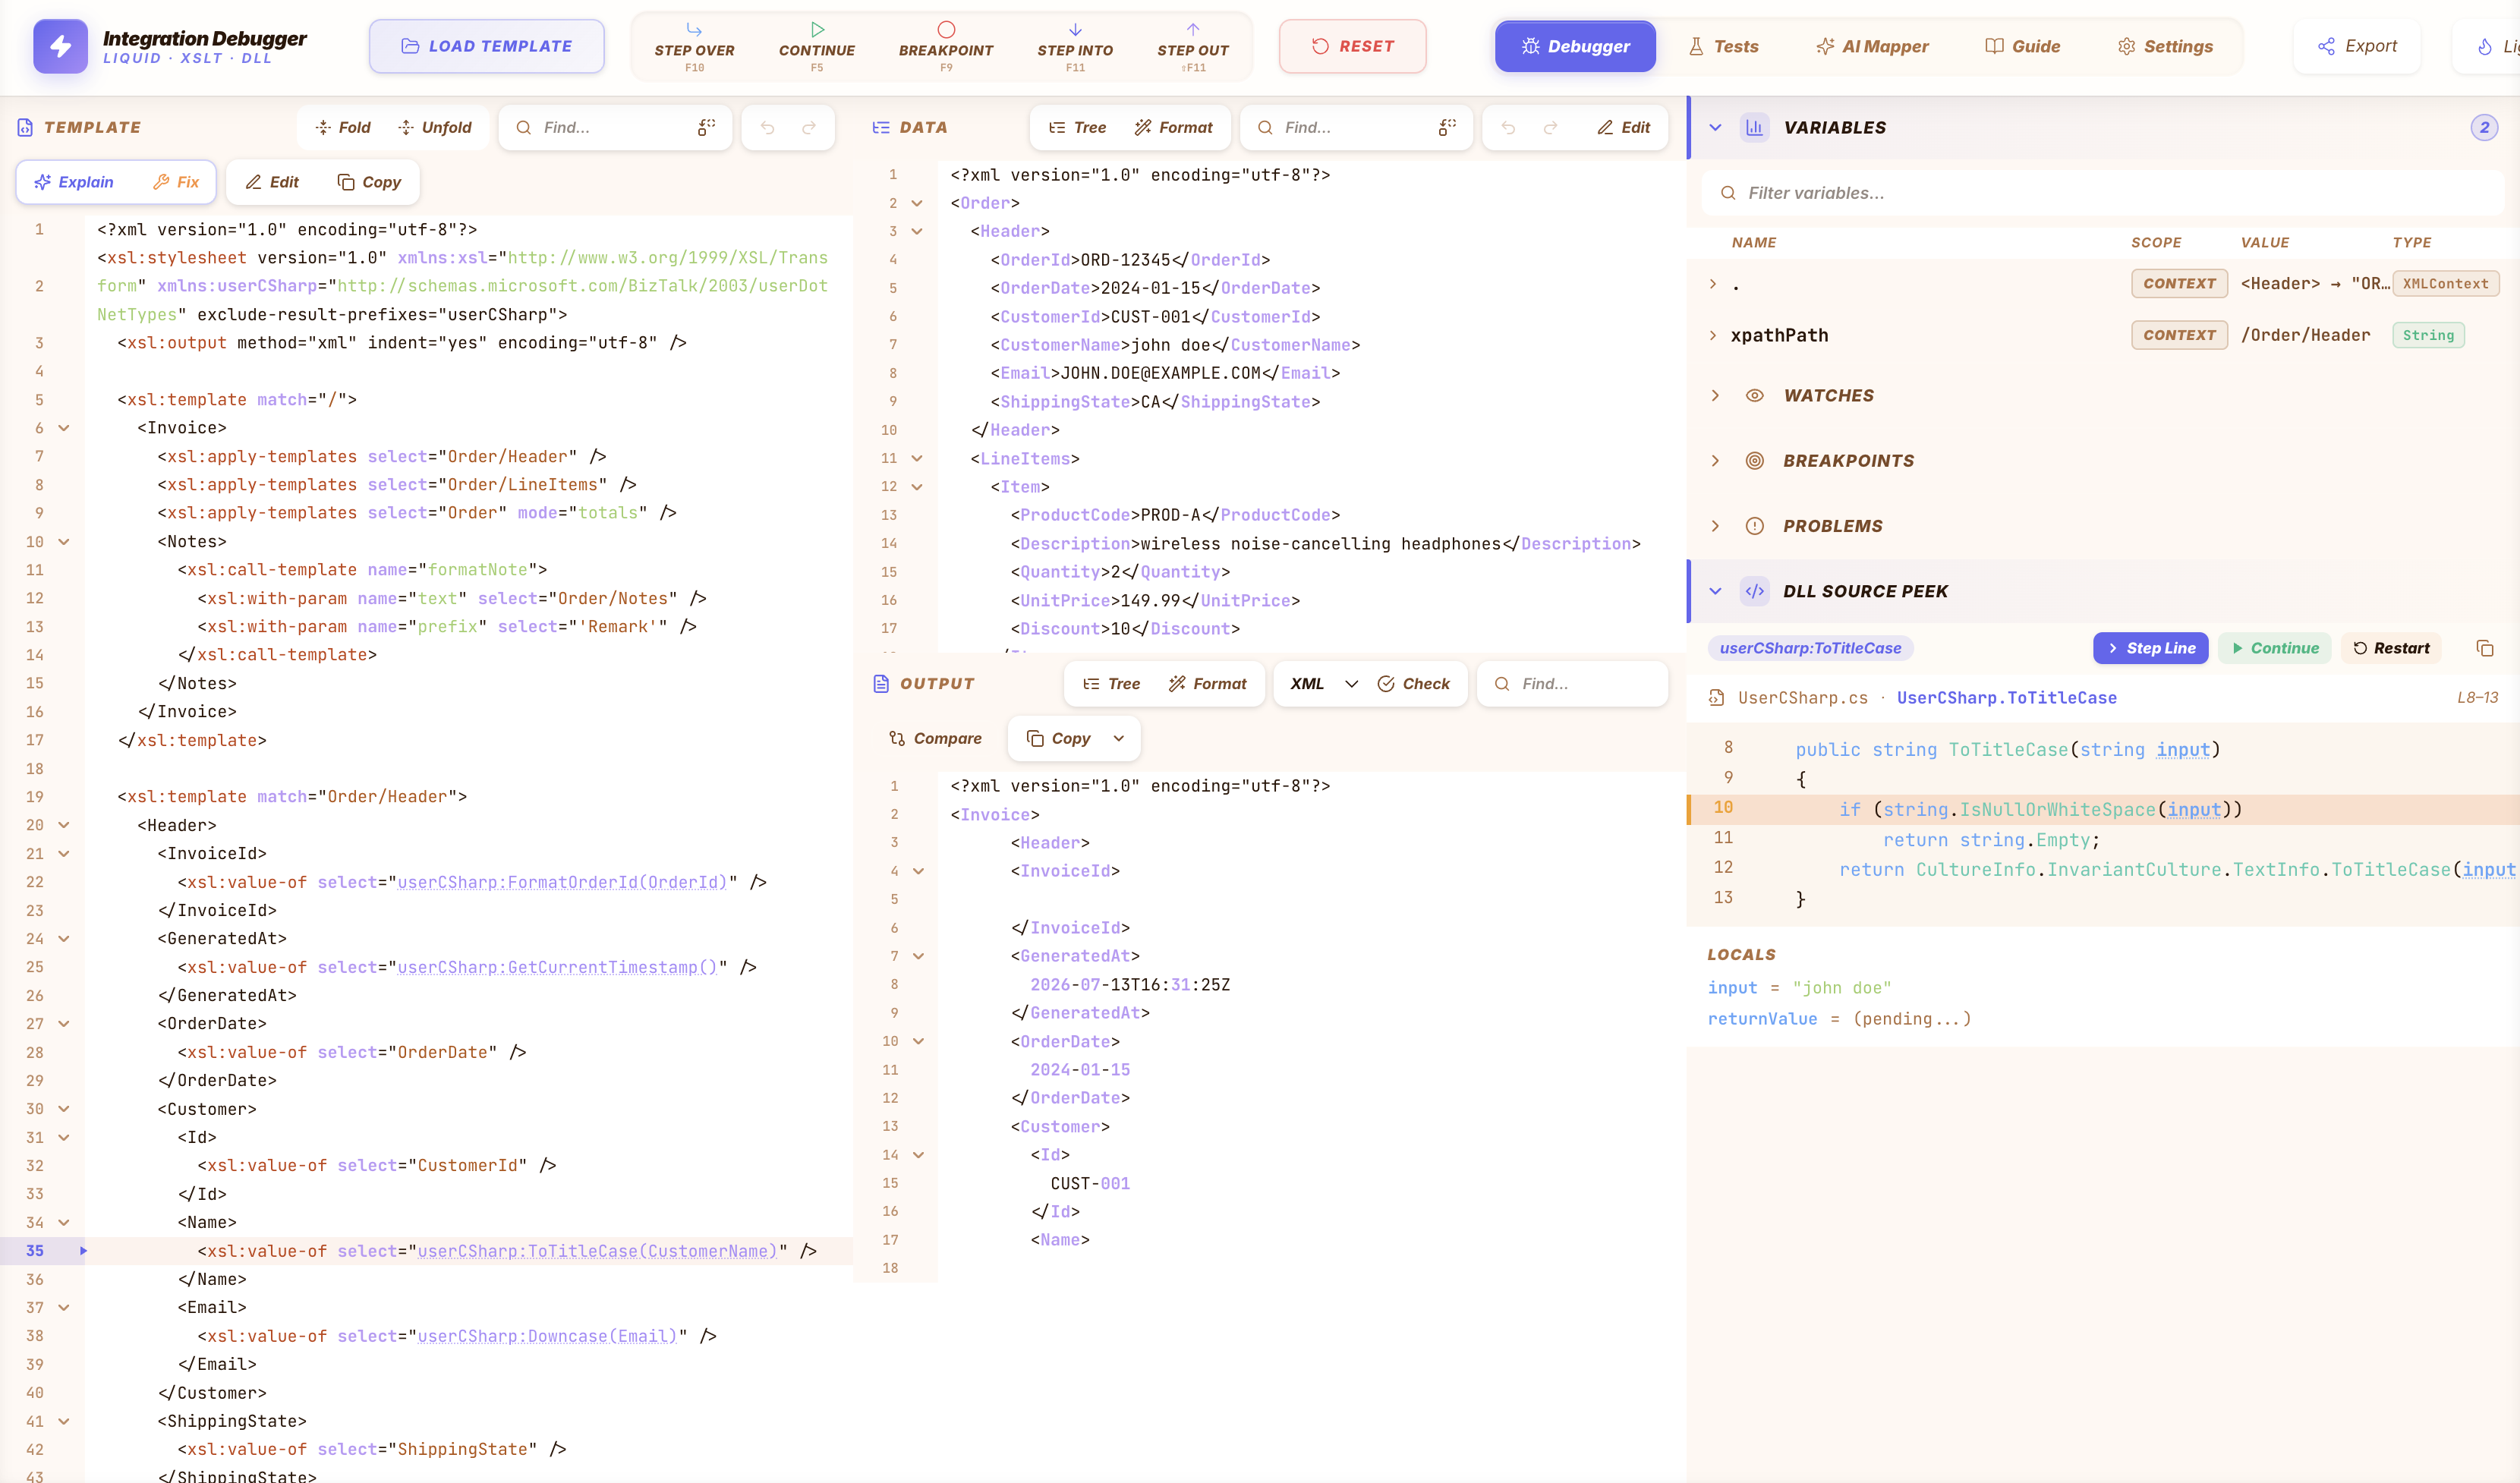Click Edit pencil in the Data panel

1623,127
